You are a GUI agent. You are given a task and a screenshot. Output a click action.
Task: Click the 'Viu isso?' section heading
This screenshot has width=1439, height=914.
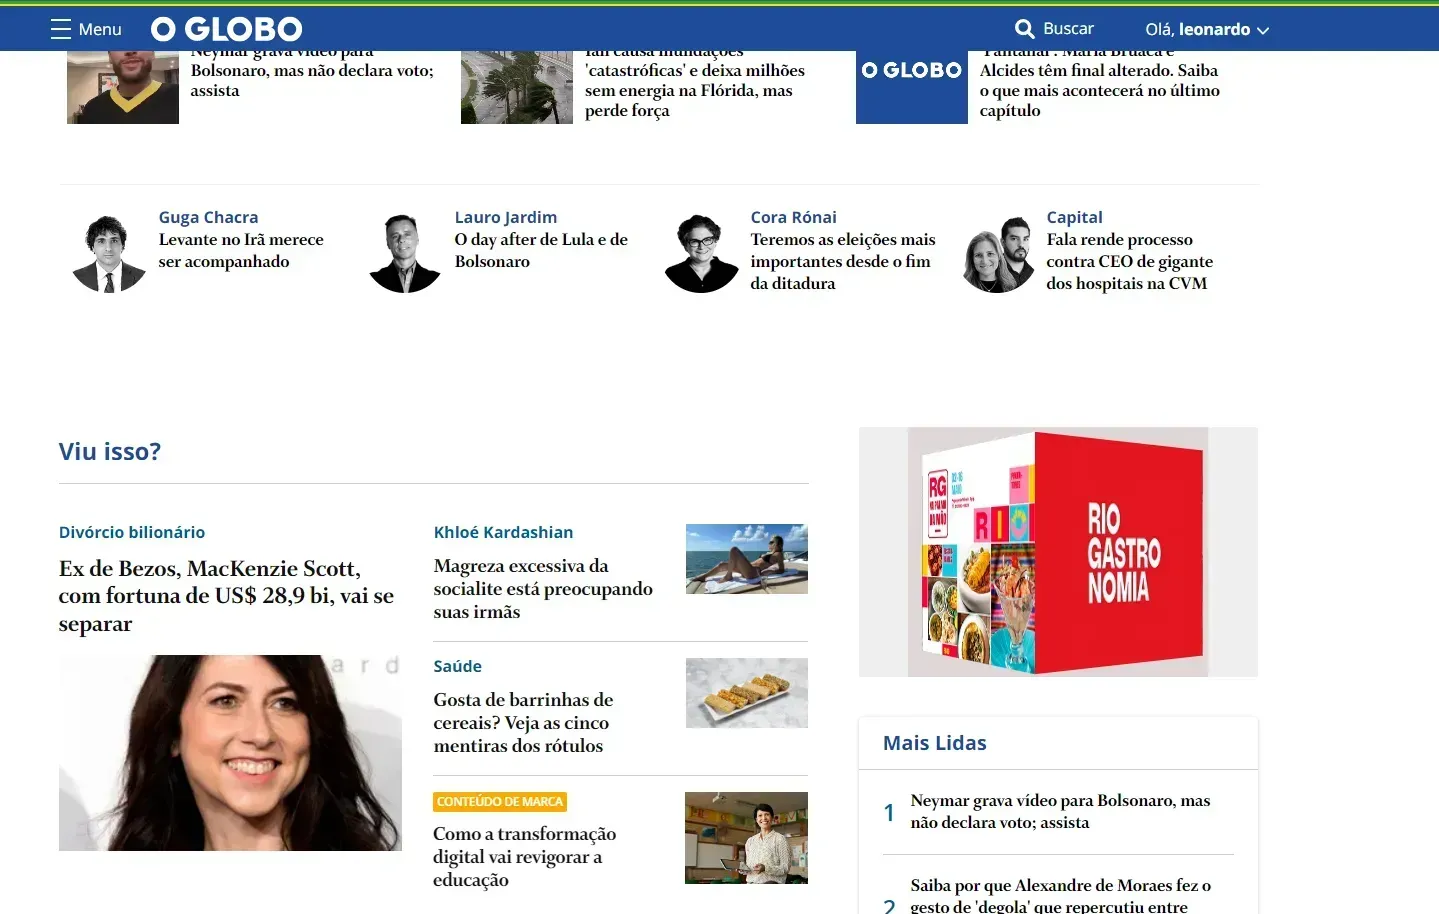[x=110, y=451]
